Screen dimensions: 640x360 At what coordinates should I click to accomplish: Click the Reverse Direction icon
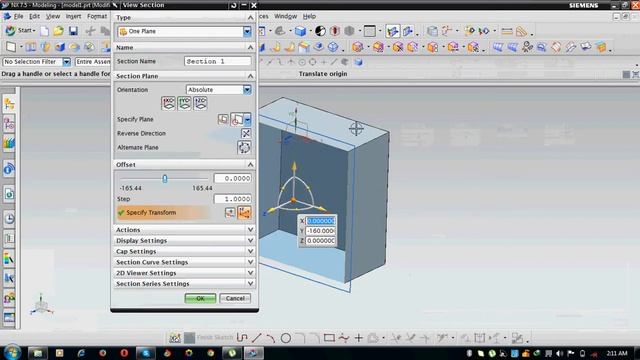pos(246,133)
